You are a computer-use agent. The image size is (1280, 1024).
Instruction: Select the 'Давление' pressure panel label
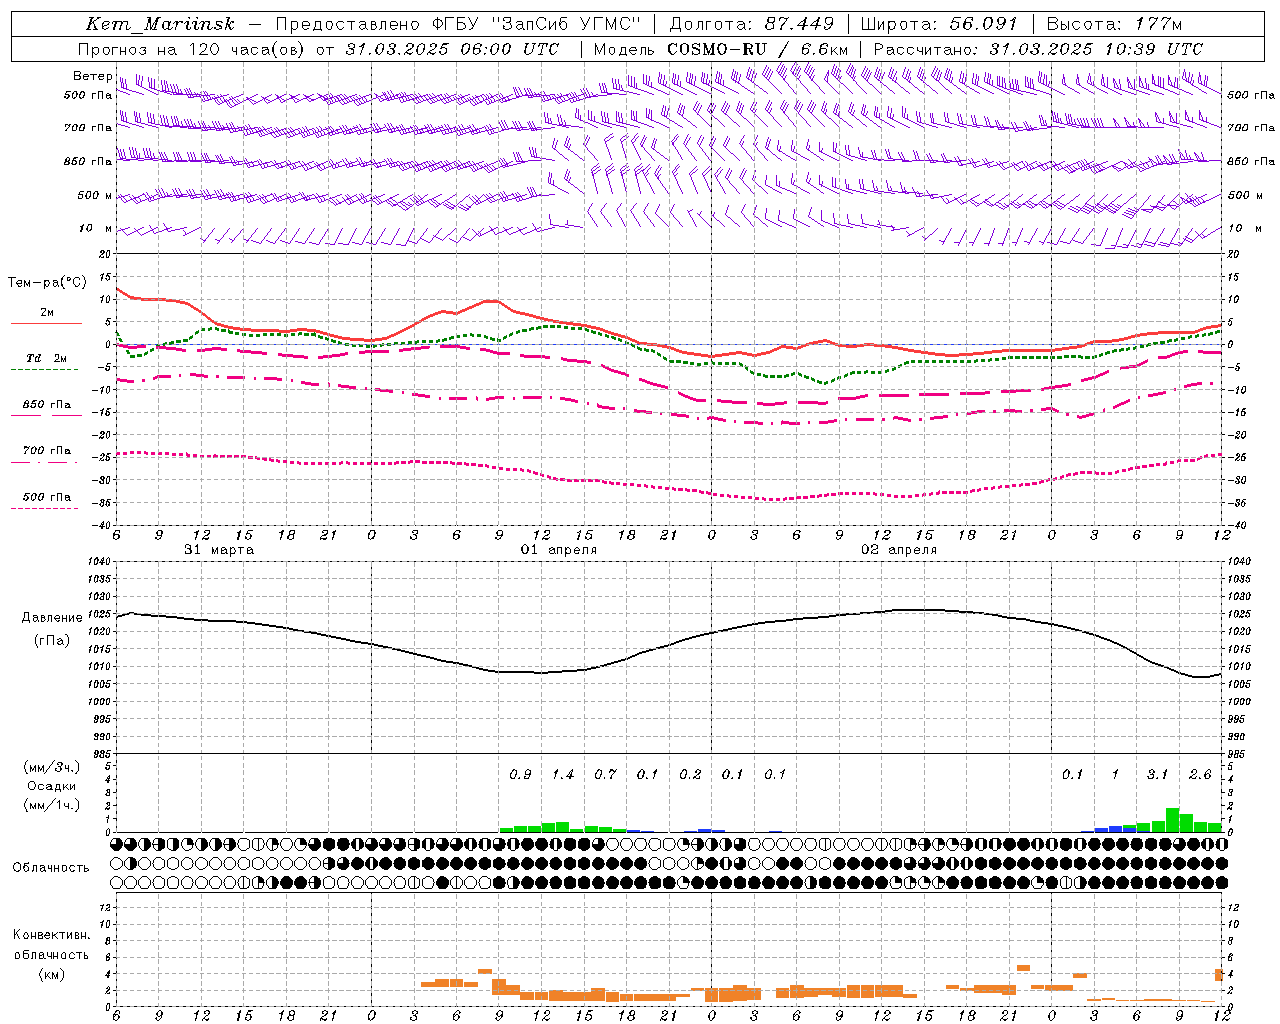tap(52, 618)
